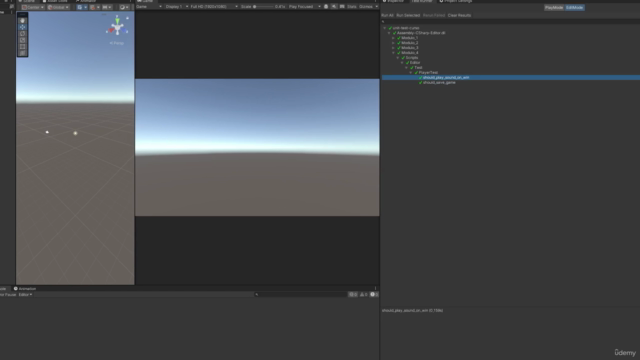Collapse the unit-test-curso root node
Screen dimensions: 640x360
(x=384, y=28)
